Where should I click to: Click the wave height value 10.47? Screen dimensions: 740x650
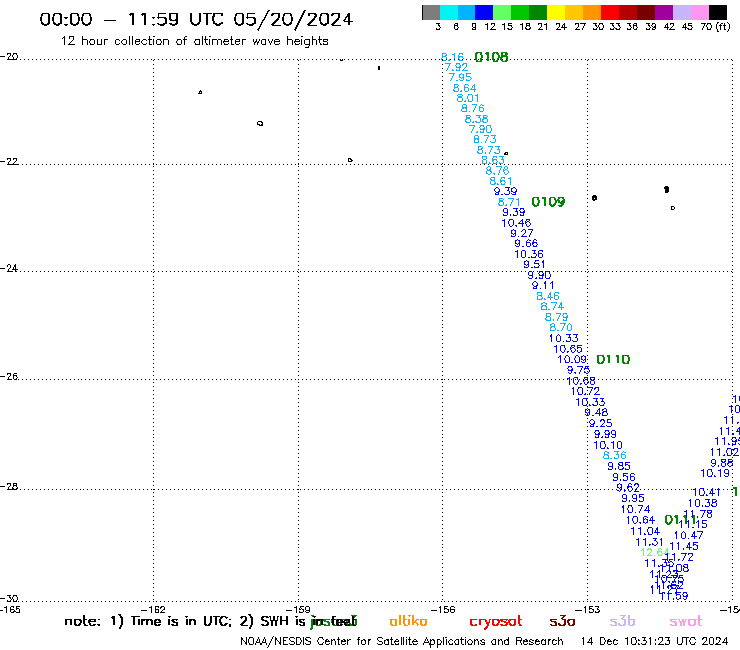pos(689,536)
